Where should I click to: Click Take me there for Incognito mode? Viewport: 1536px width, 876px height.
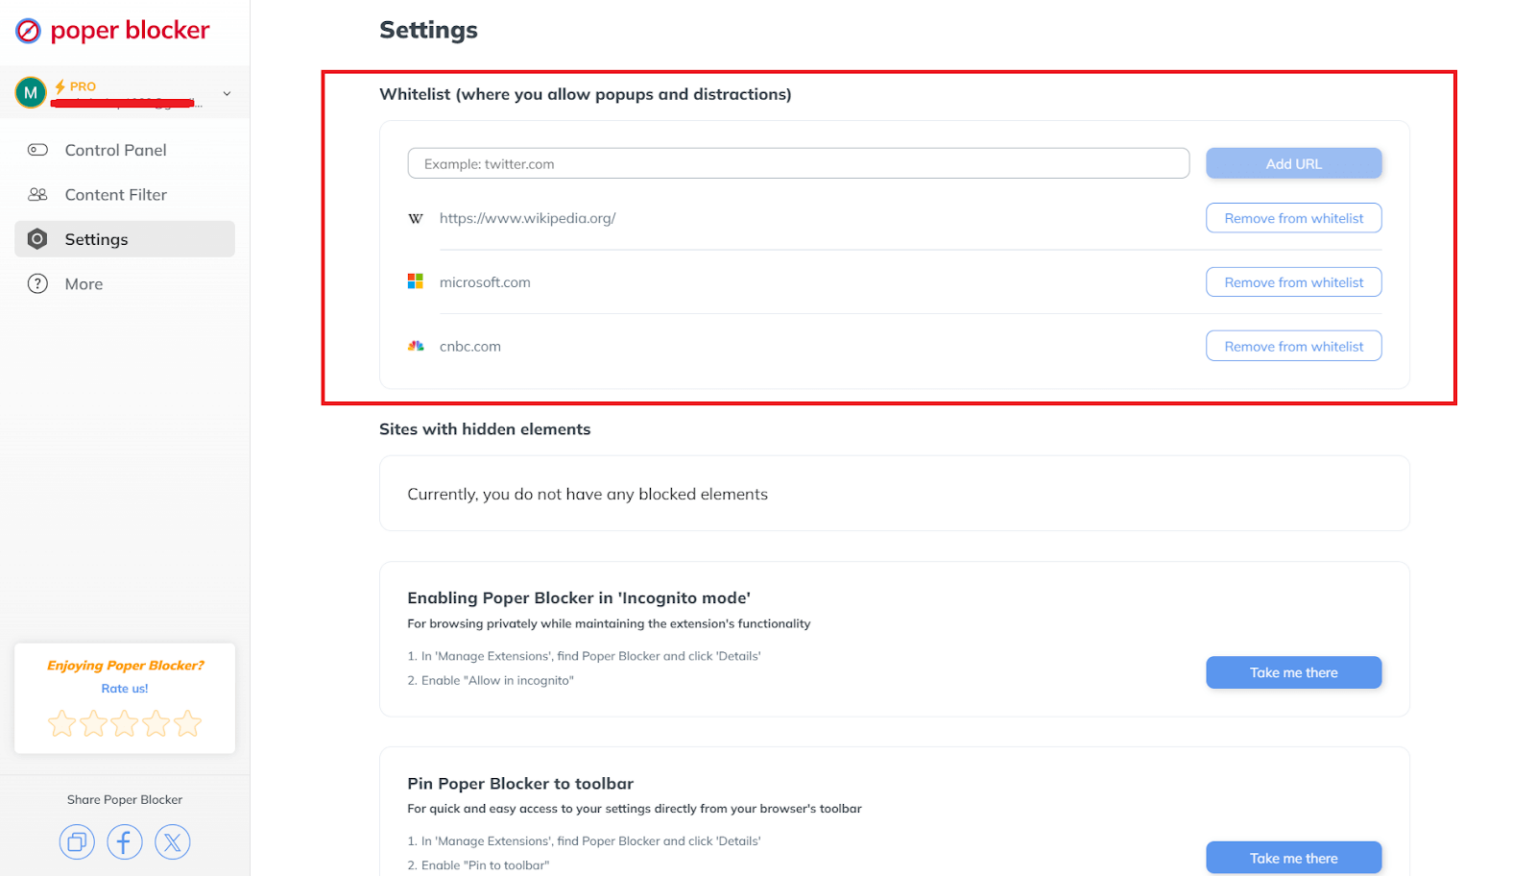(1293, 673)
